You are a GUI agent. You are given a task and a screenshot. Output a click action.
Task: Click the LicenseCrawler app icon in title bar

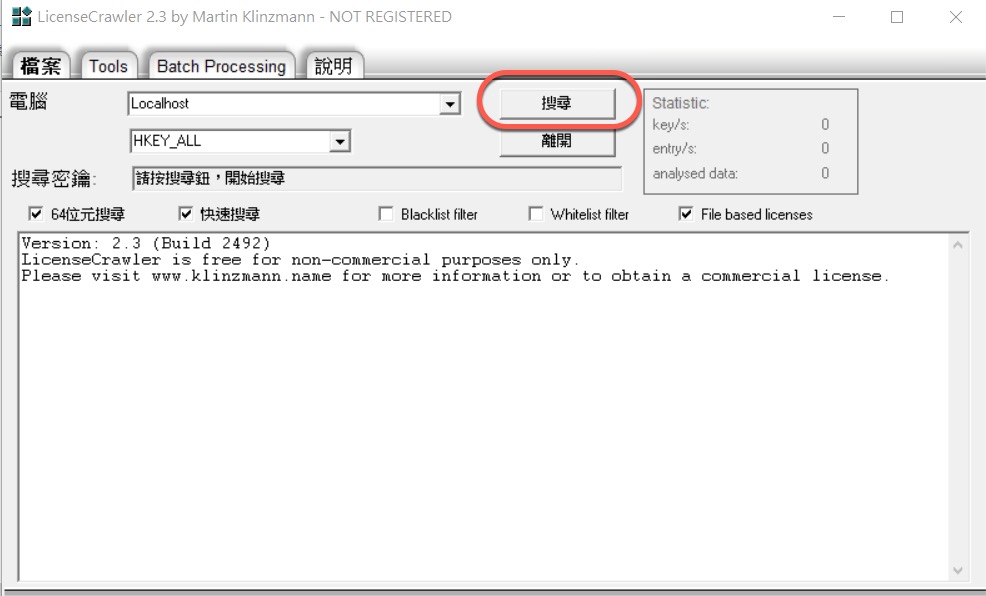click(x=21, y=16)
